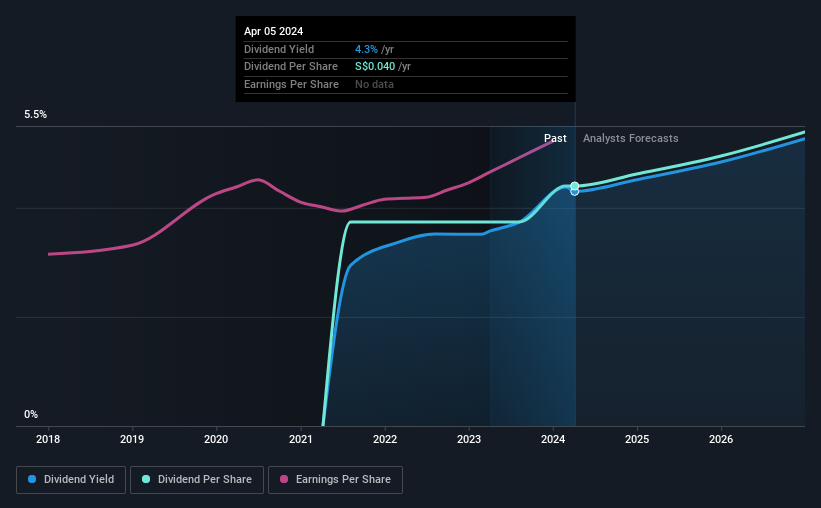Image resolution: width=821 pixels, height=508 pixels.
Task: Click the 2020 x-axis label
Action: [216, 439]
